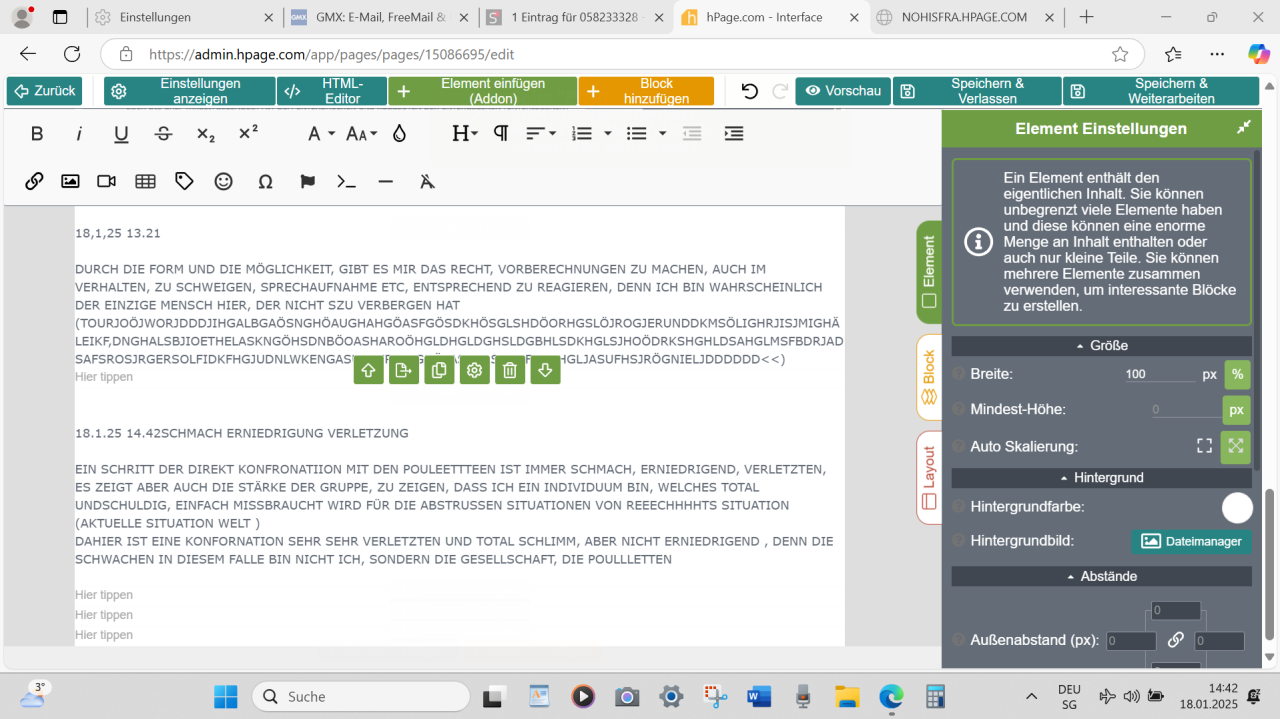Click the Zurück button
This screenshot has height=719, width=1280.
pos(44,91)
